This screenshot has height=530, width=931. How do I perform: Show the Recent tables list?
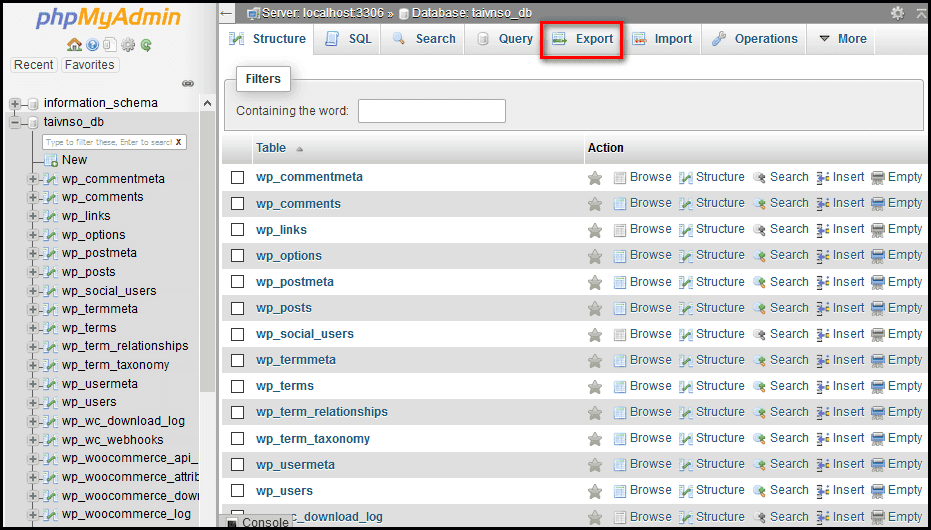click(34, 65)
